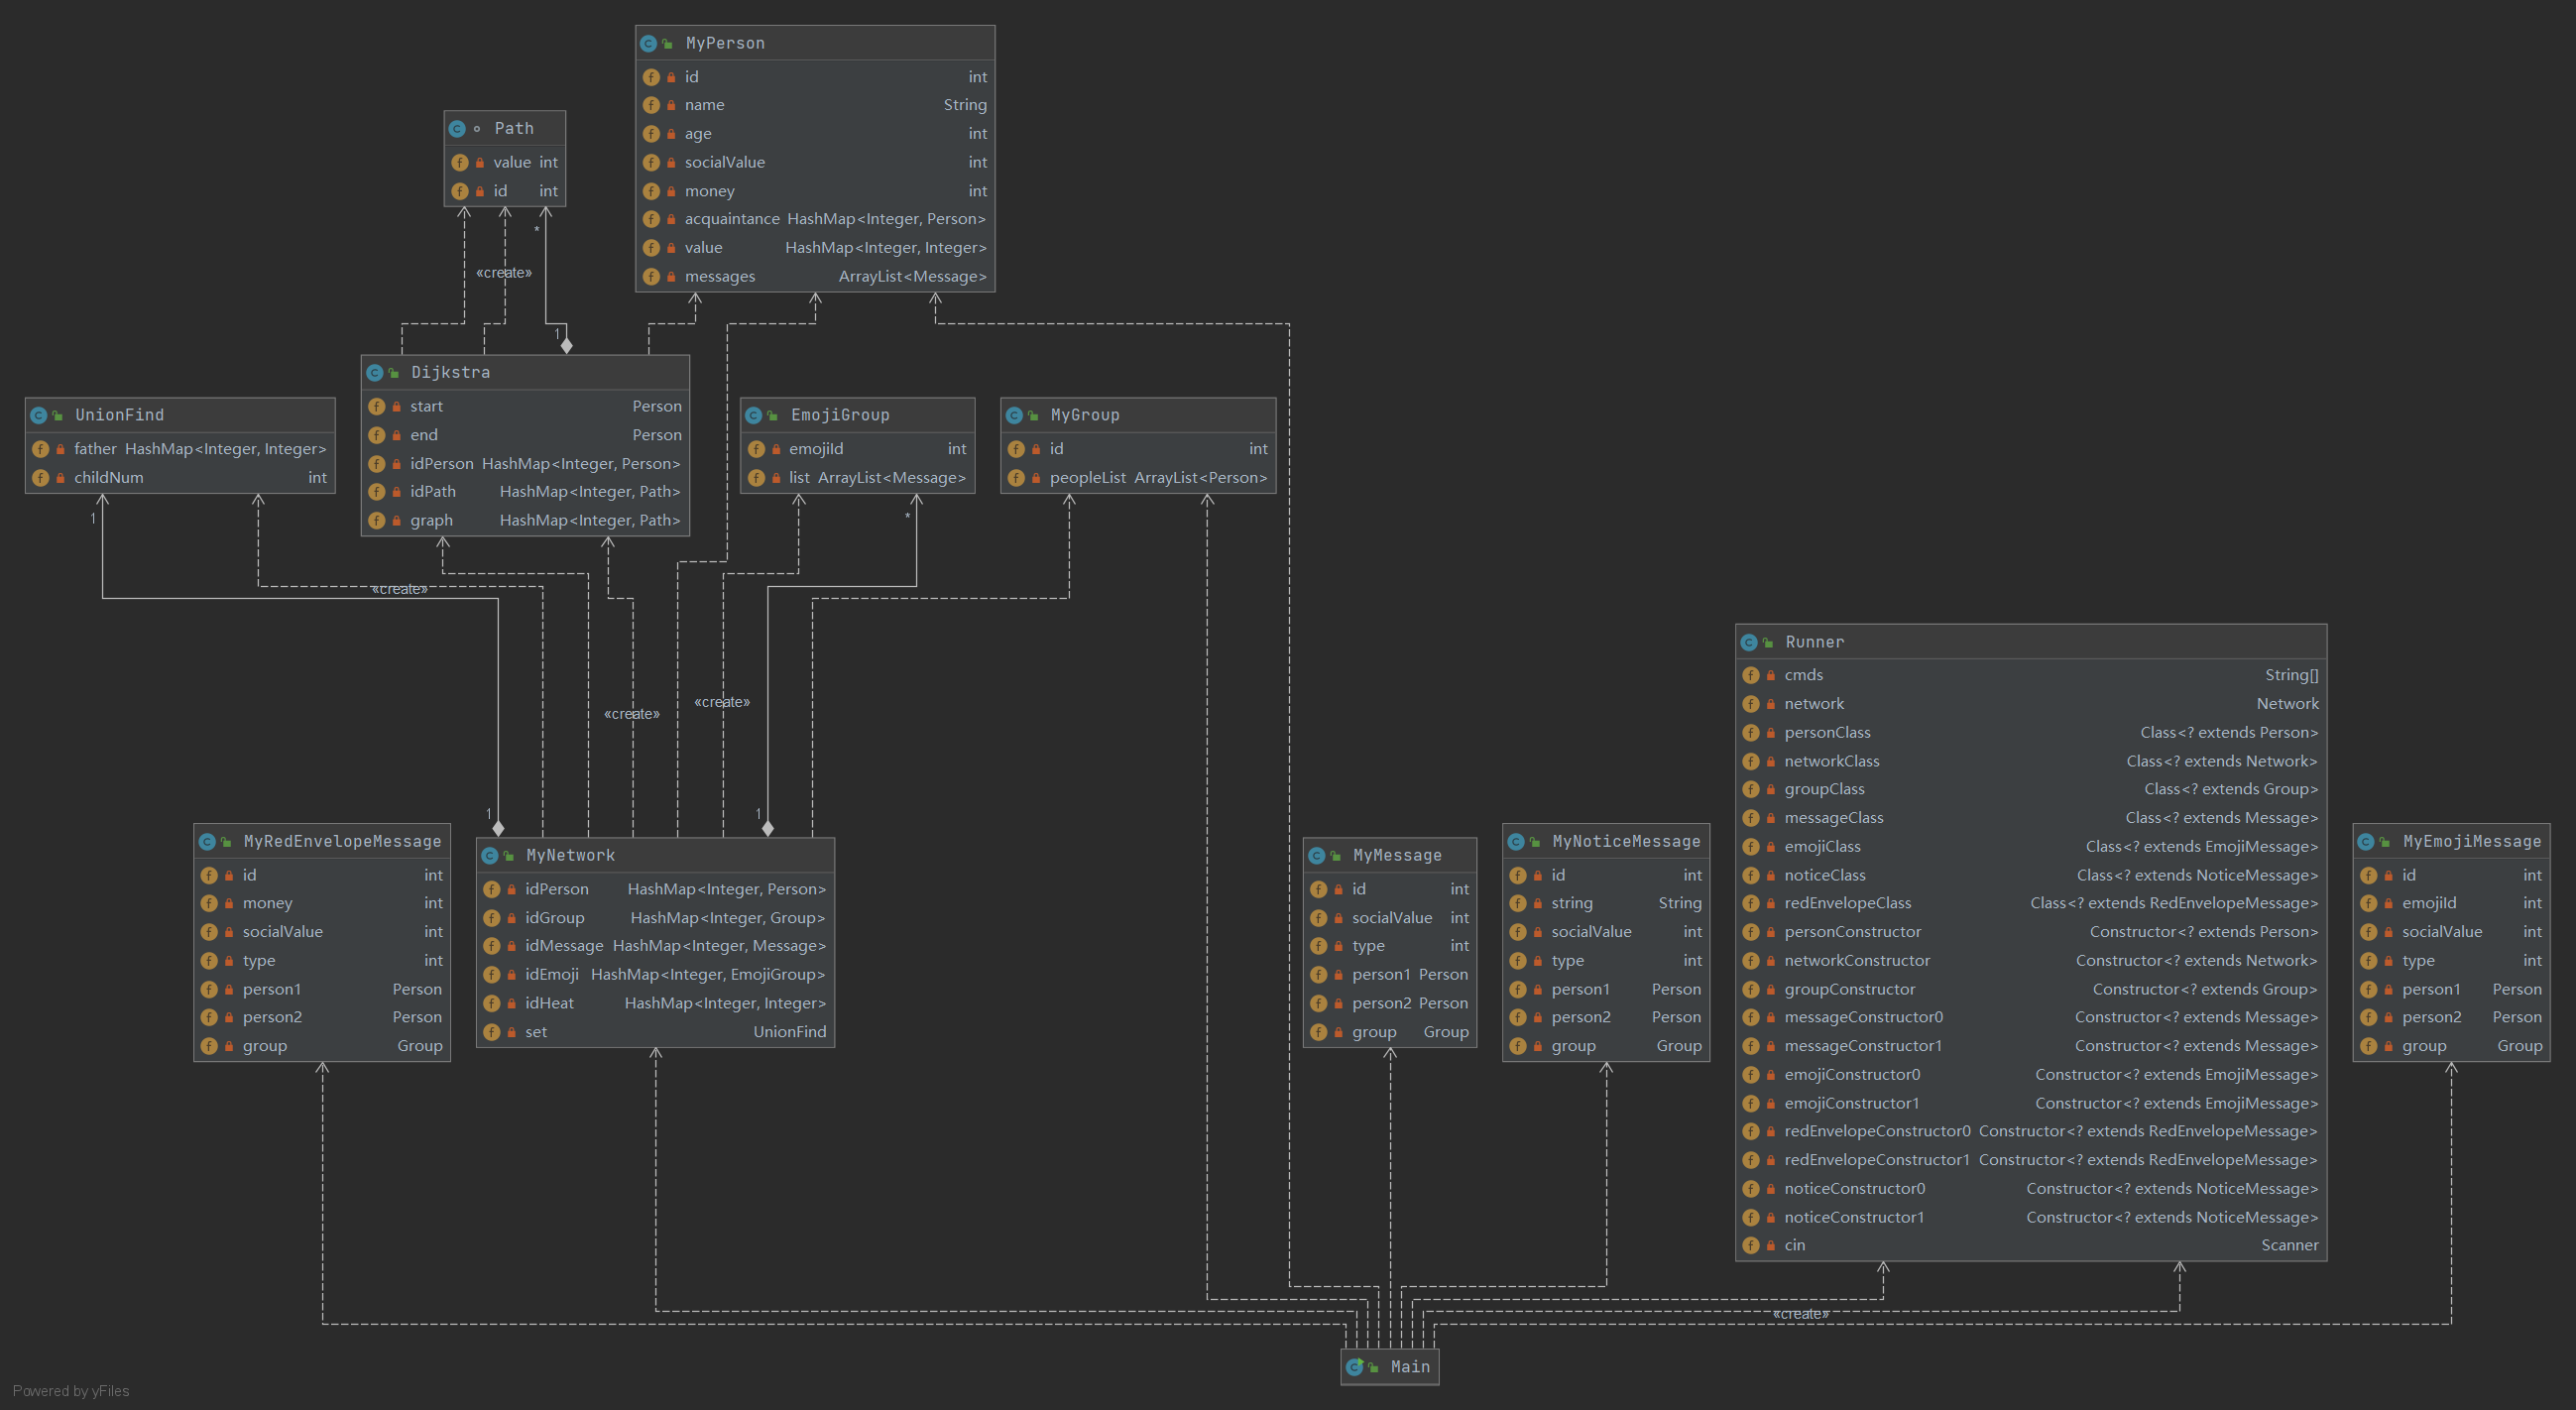Screen dimensions: 2576x1410
Task: Click field icon of MyNetwork idHeat row
Action: (492, 1003)
